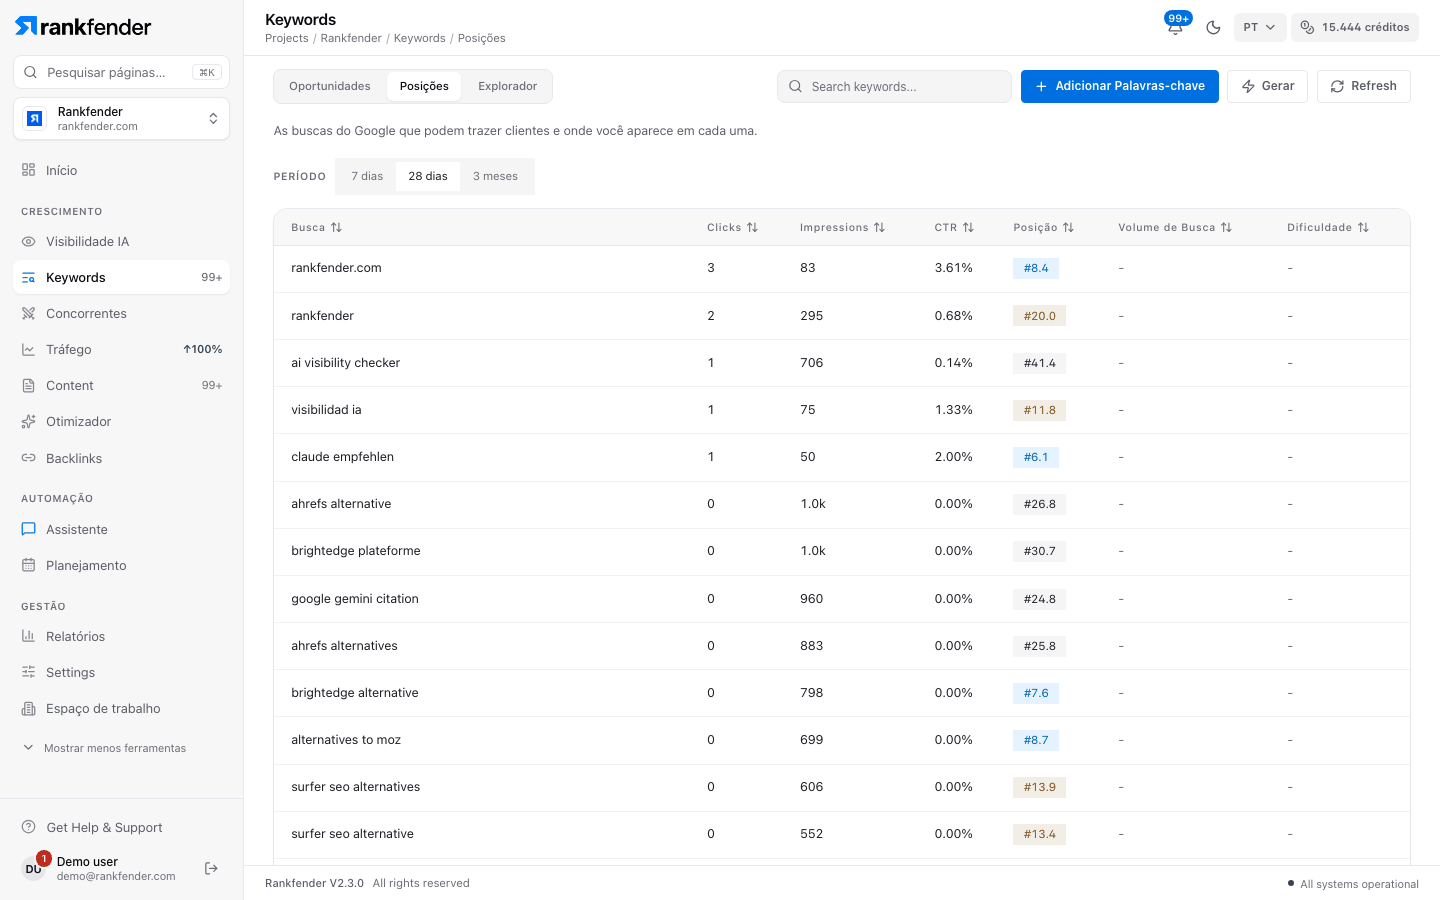
Task: Open the Assistente chat
Action: tap(121, 530)
